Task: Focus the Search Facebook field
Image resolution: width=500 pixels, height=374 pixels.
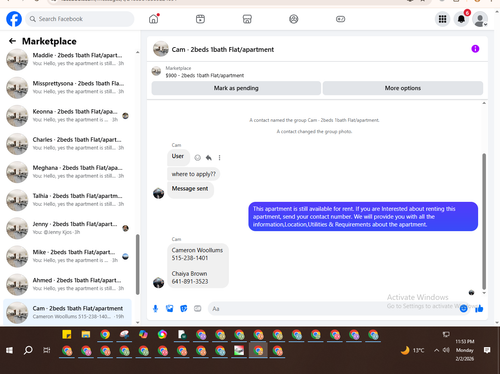Action: pos(80,19)
